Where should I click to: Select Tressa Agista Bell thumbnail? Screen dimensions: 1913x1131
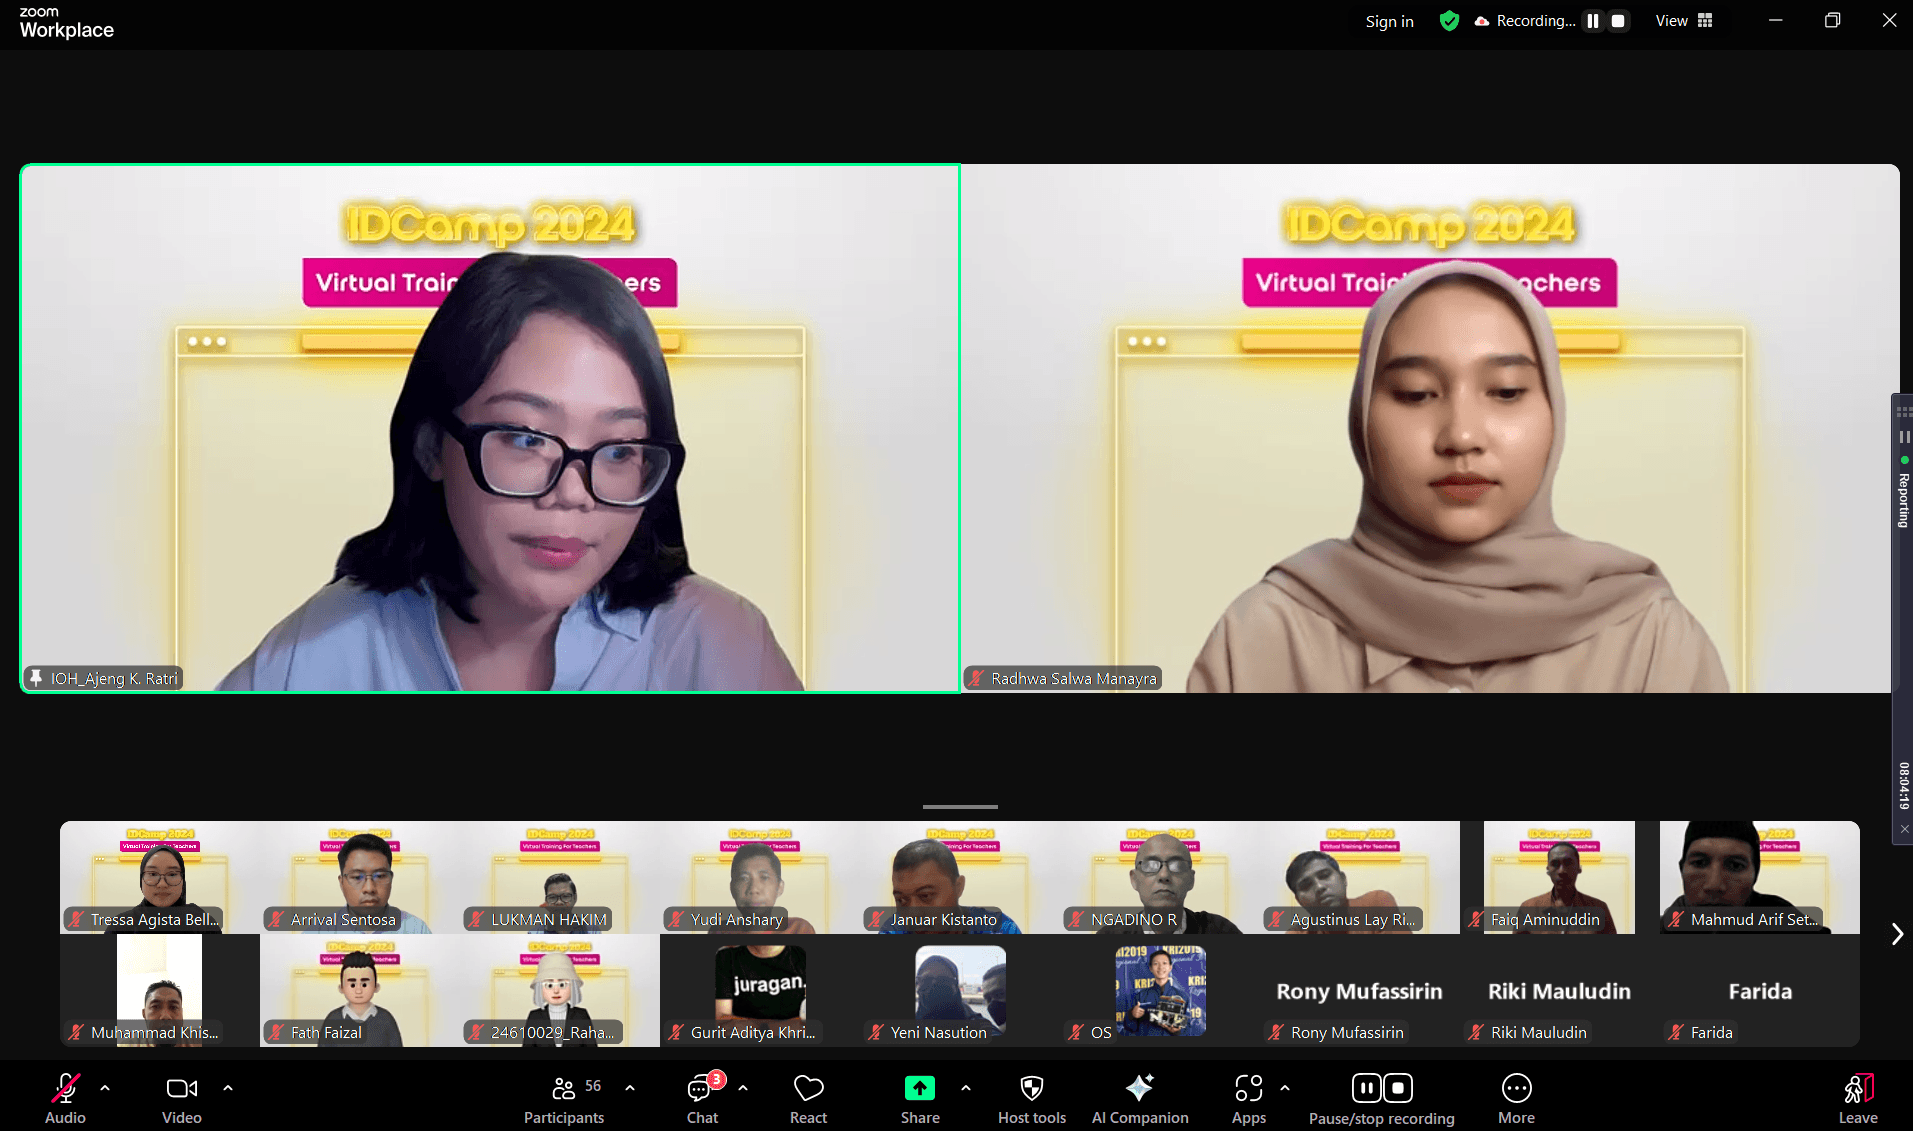click(160, 877)
